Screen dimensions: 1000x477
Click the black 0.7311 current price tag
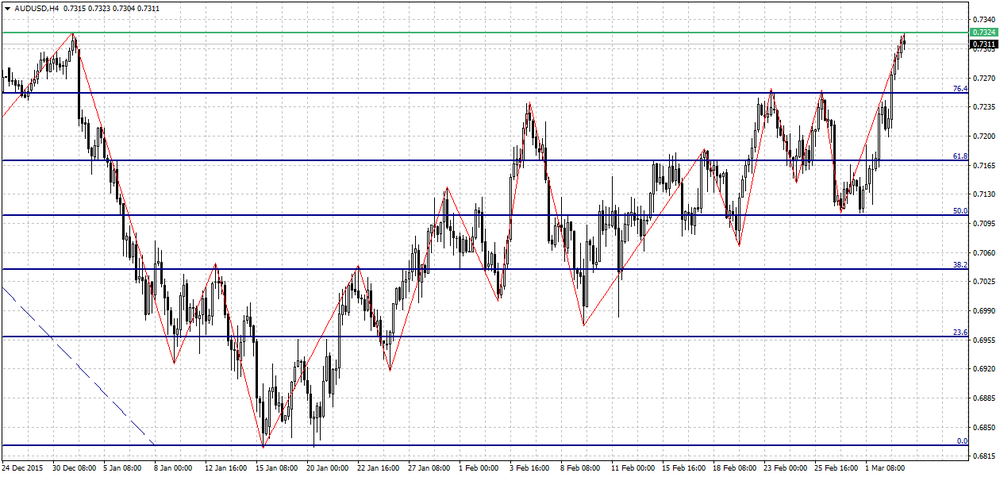point(983,44)
